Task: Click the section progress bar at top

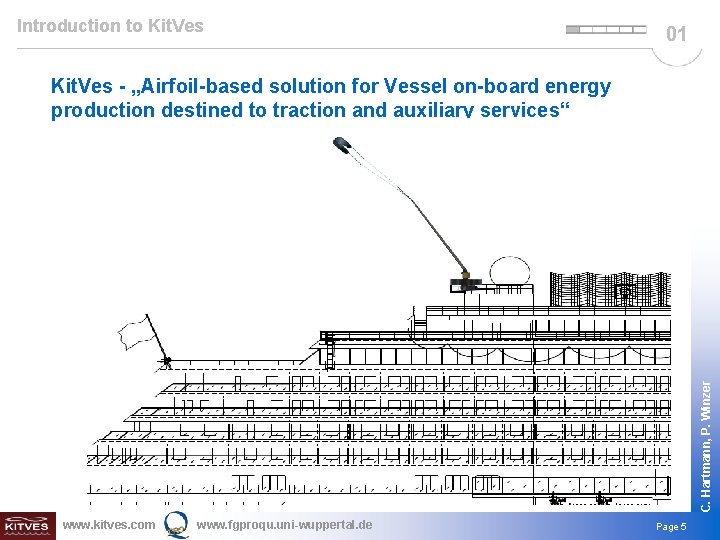Action: click(x=606, y=30)
